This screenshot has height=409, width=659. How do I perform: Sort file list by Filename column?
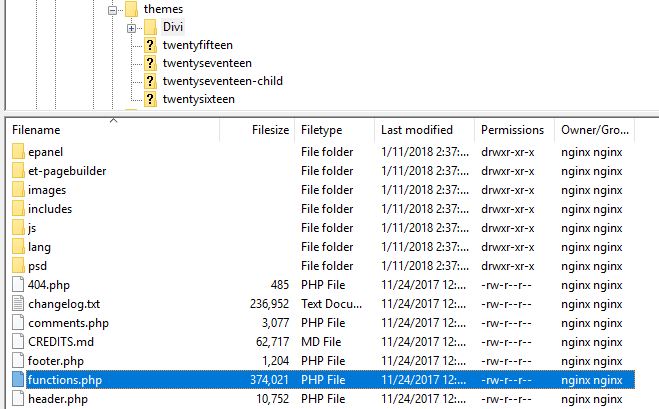click(36, 130)
